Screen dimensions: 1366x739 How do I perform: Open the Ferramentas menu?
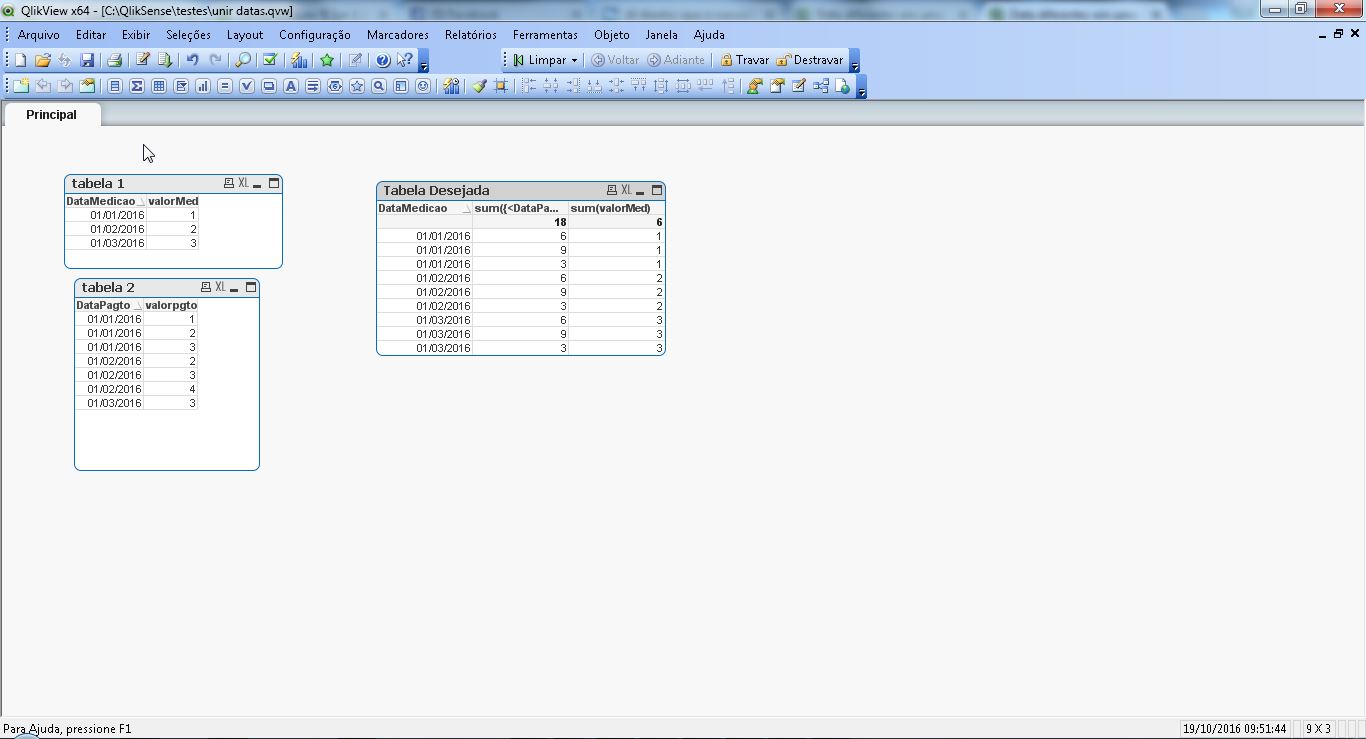(545, 35)
